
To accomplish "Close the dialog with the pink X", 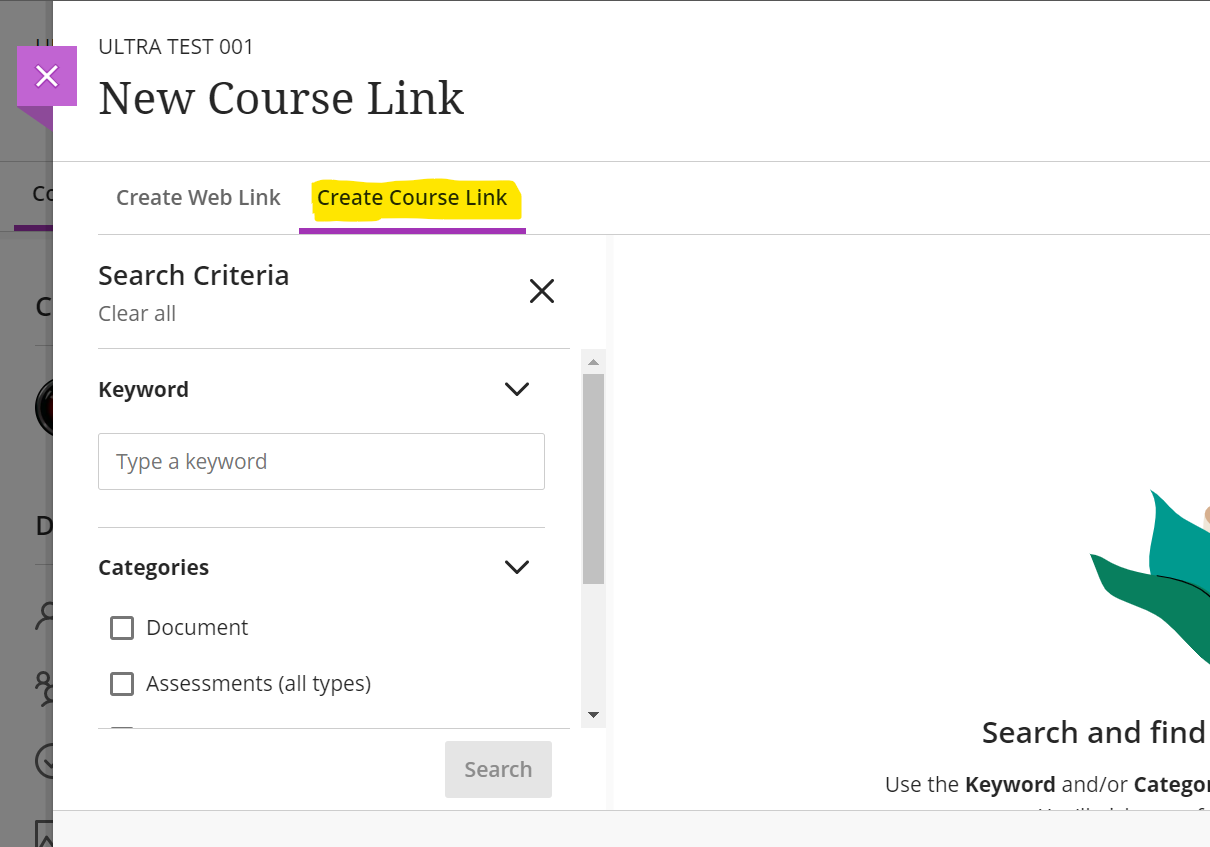I will [46, 76].
